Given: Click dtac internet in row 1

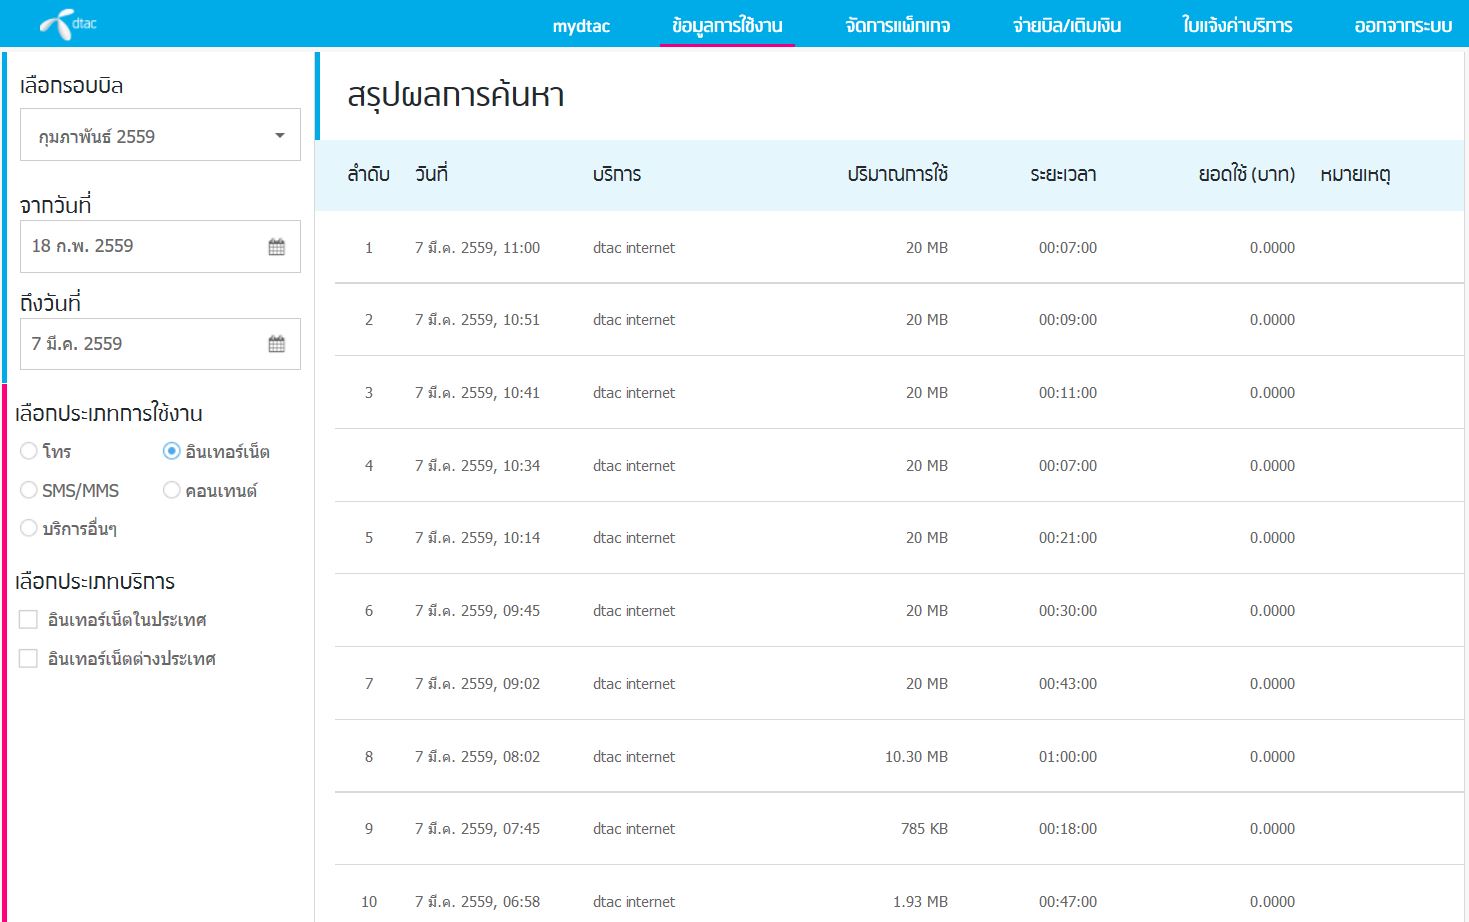Looking at the screenshot, I should click(634, 248).
